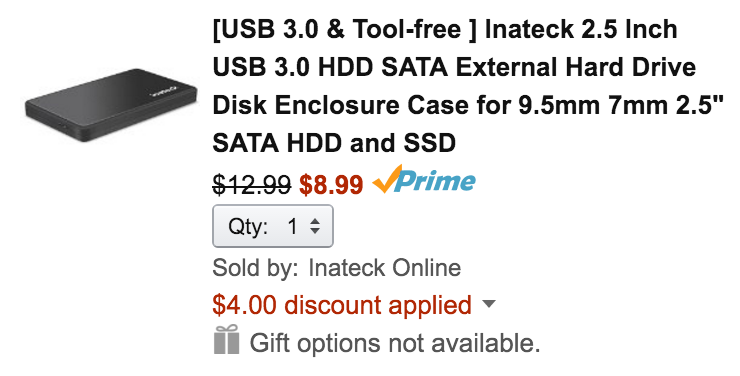Click the Gift options not available text
Screen dimensions: 740x376
[395, 343]
